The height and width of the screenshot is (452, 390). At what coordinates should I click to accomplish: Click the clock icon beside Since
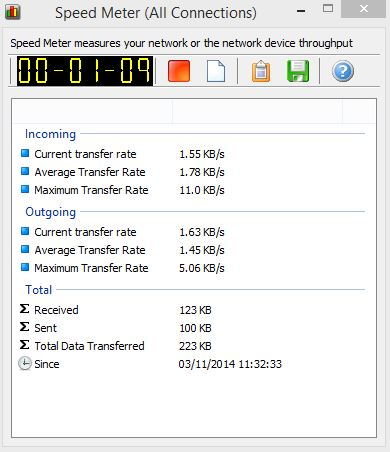coord(25,364)
